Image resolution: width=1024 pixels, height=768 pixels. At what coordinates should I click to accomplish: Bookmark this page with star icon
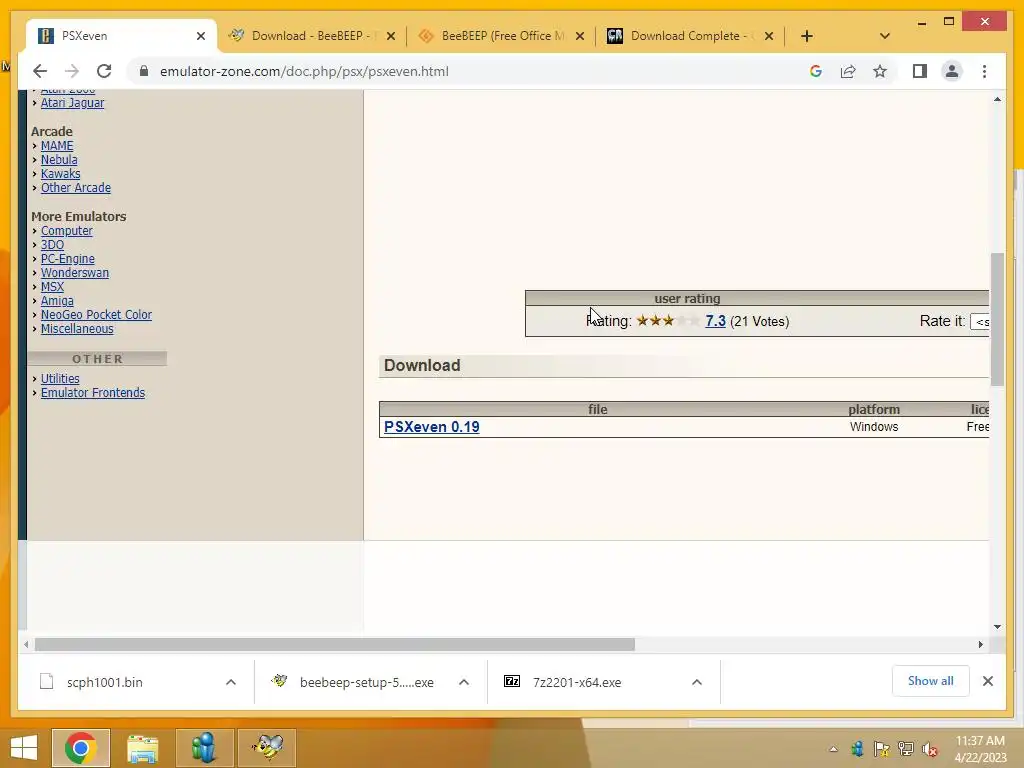[880, 71]
